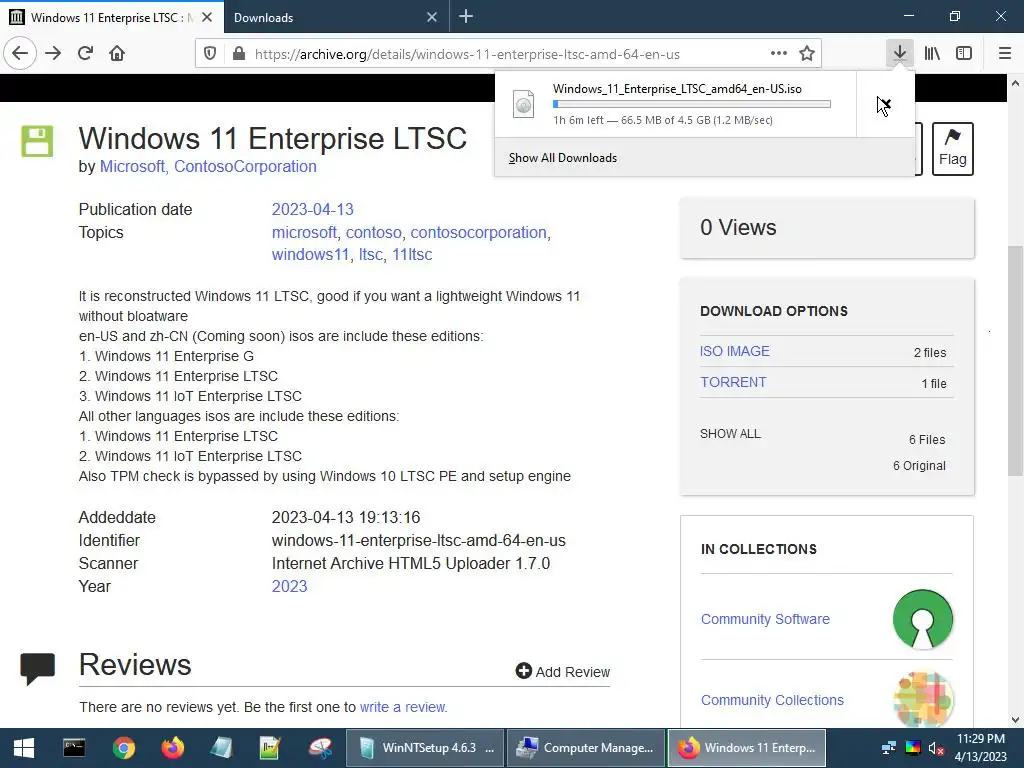This screenshot has height=768, width=1024.
Task: Open Community Software collection logo
Action: 923,619
